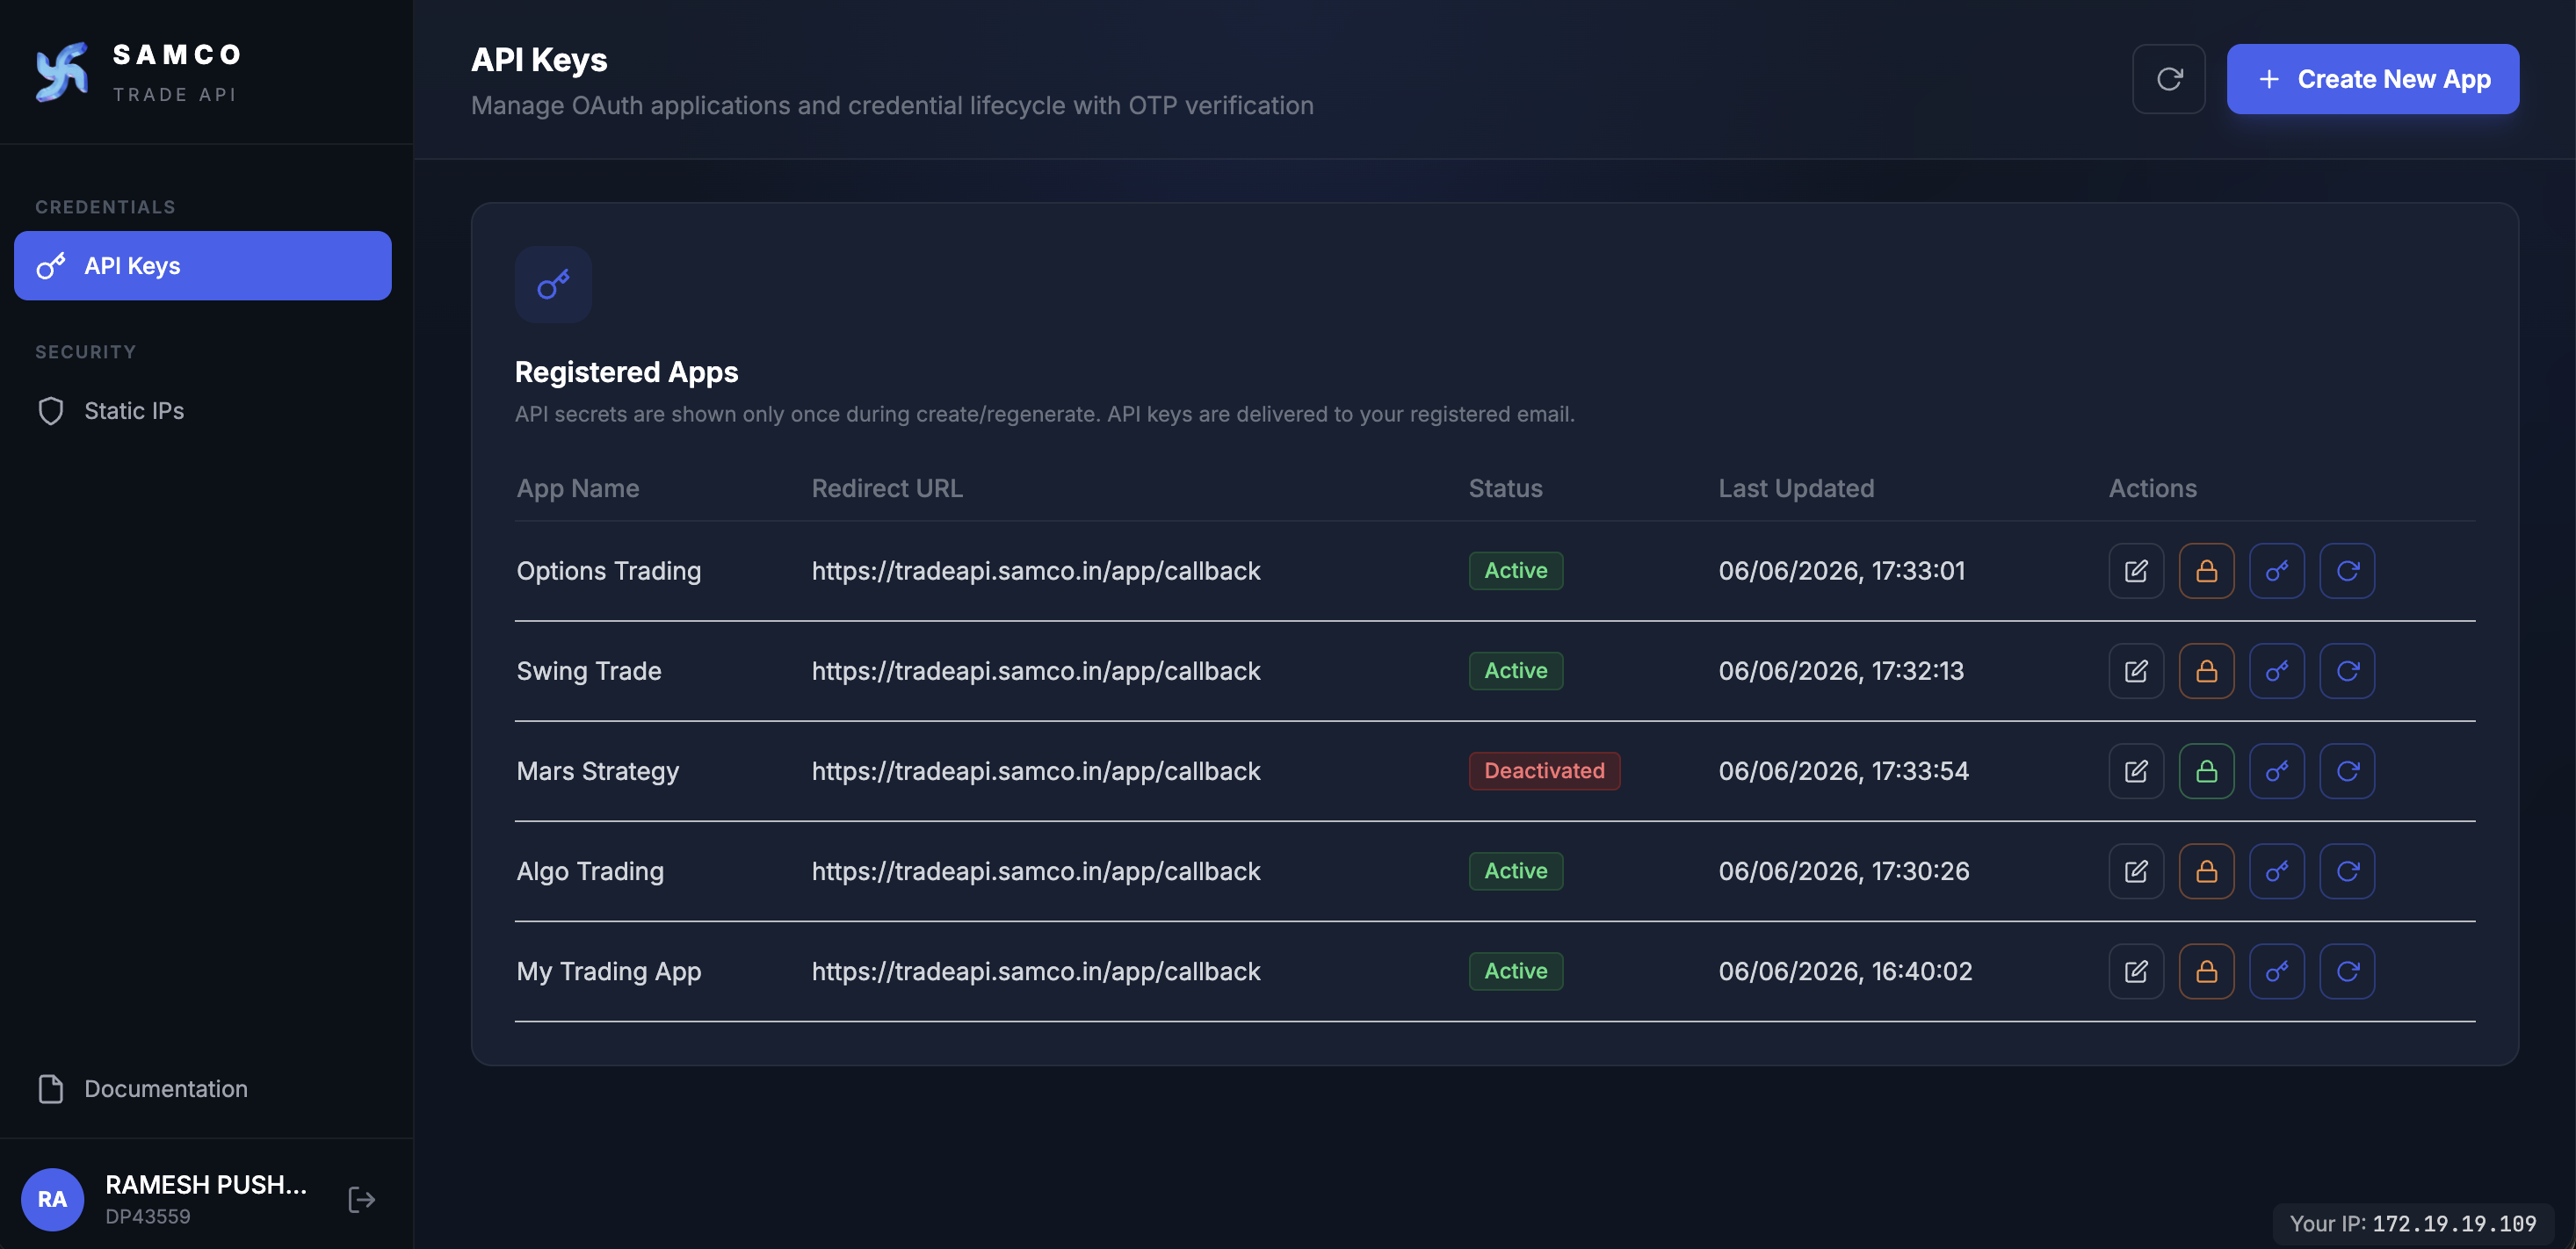Click Active badge for My Trading App

(x=1516, y=971)
